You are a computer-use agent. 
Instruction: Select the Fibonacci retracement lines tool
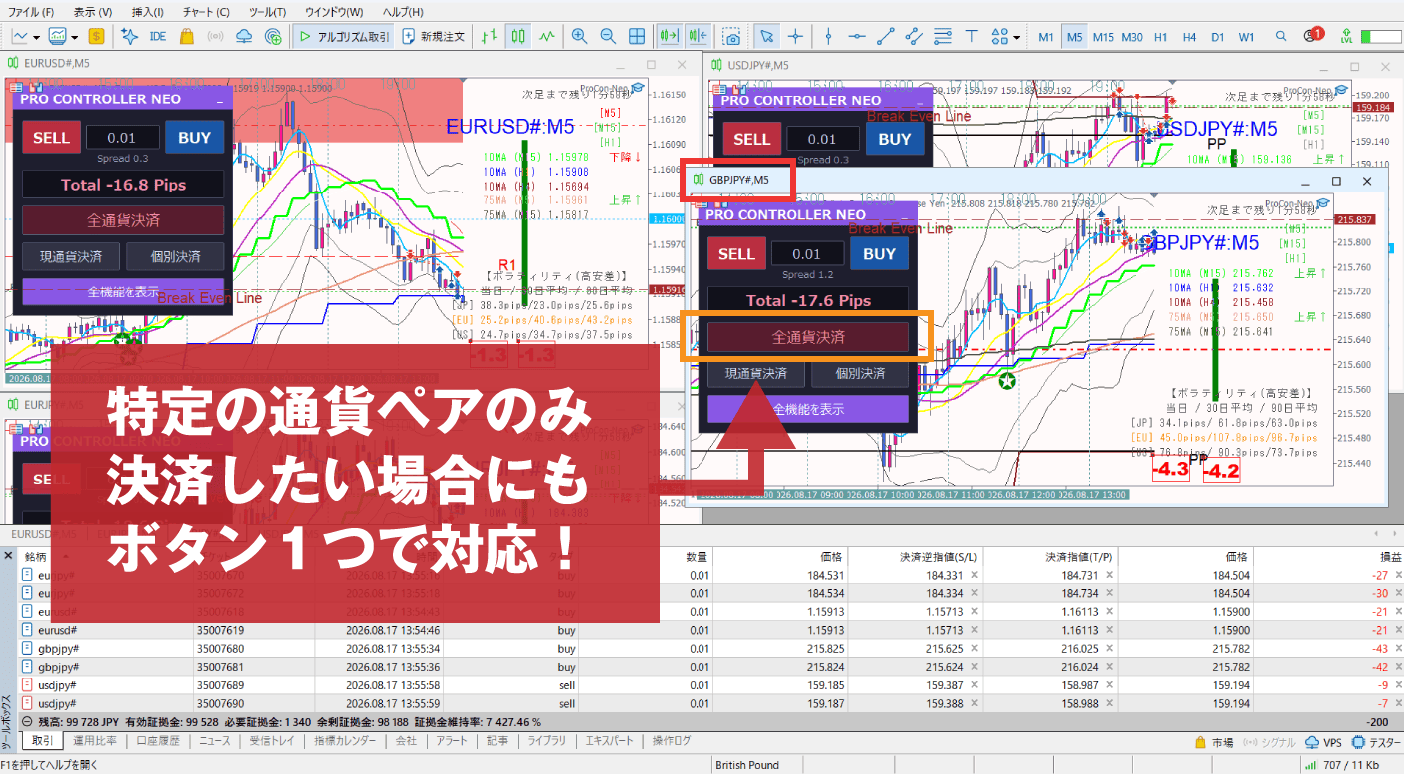[942, 37]
